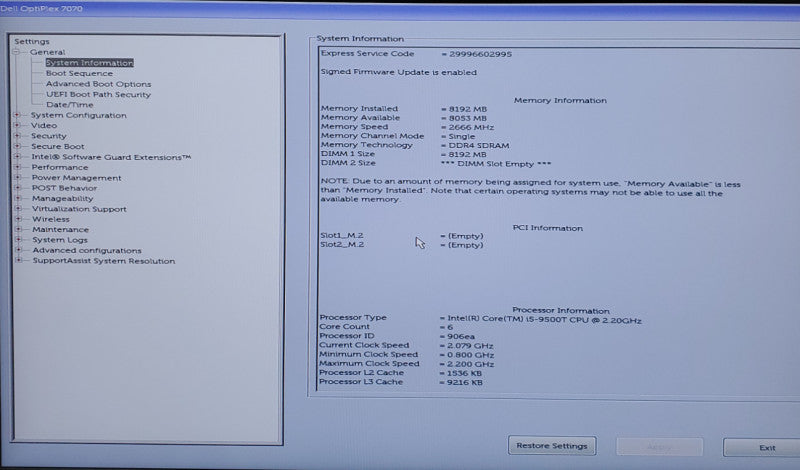The image size is (800, 470).
Task: Select the POST Behavior label
Action: pos(64,188)
